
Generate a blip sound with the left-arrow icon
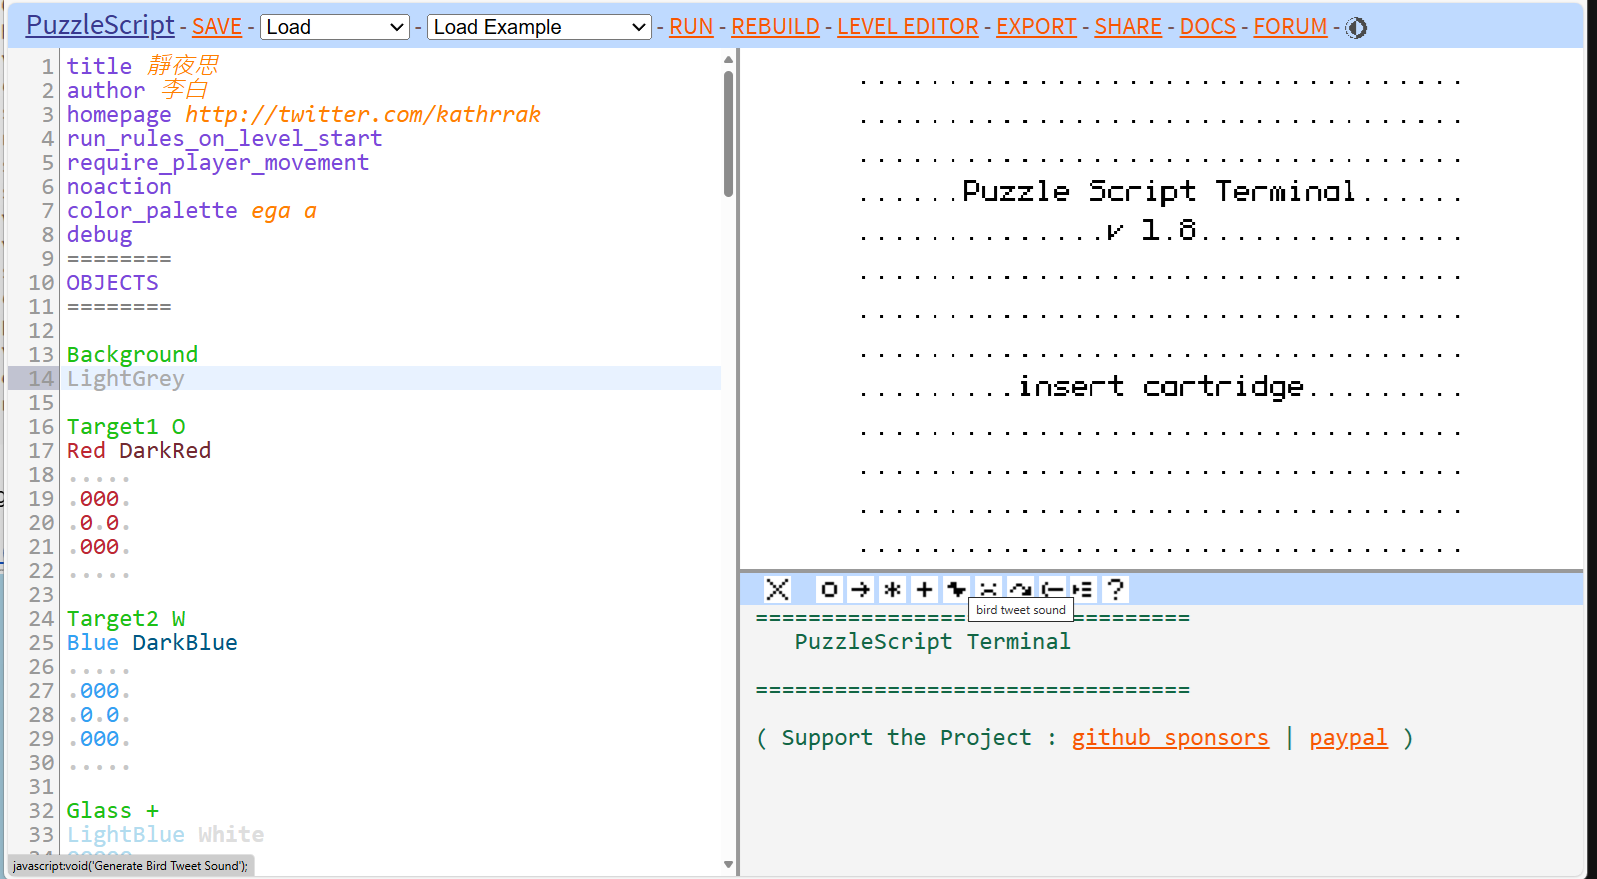(1052, 589)
